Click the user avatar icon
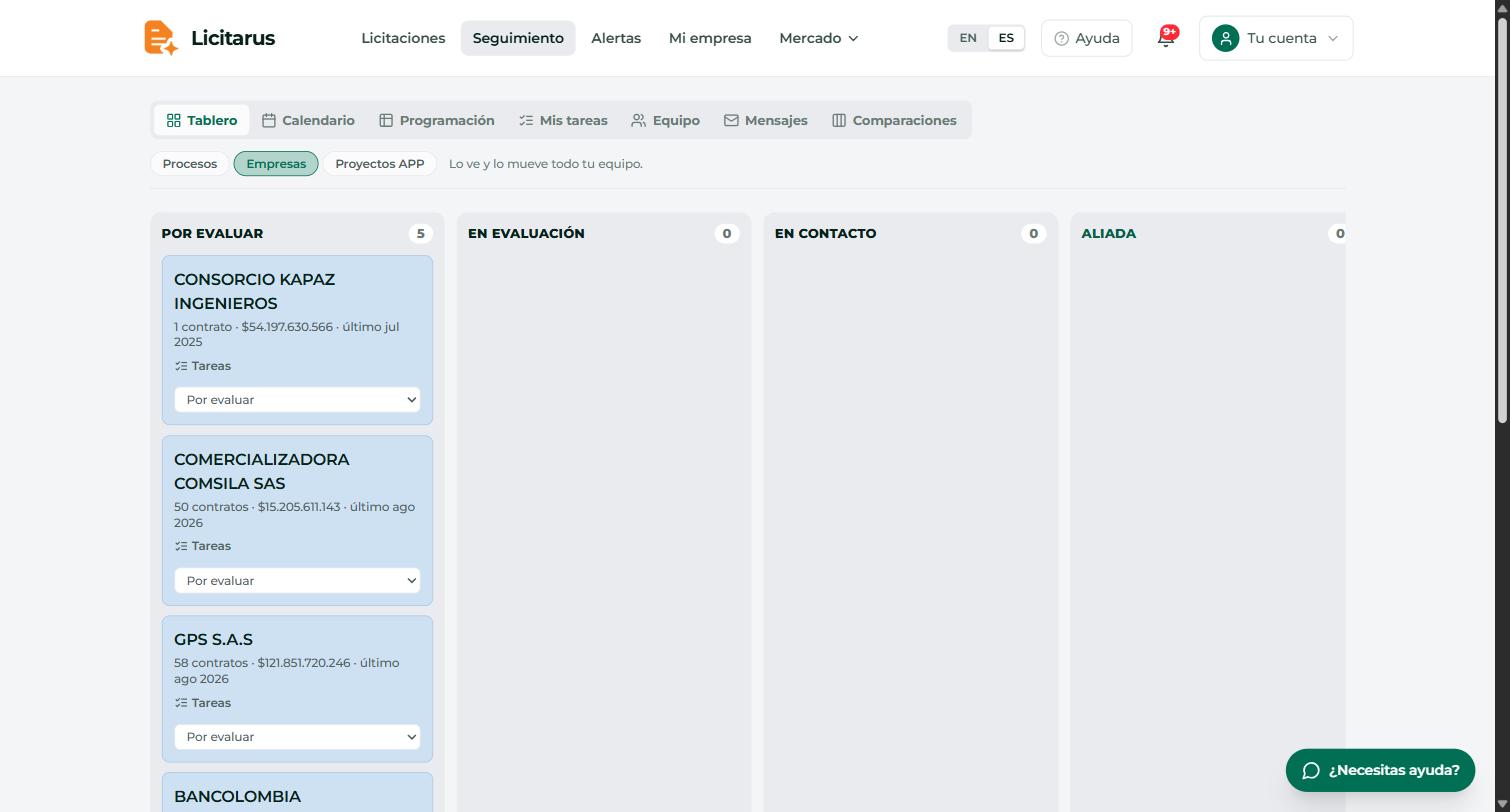 point(1225,38)
